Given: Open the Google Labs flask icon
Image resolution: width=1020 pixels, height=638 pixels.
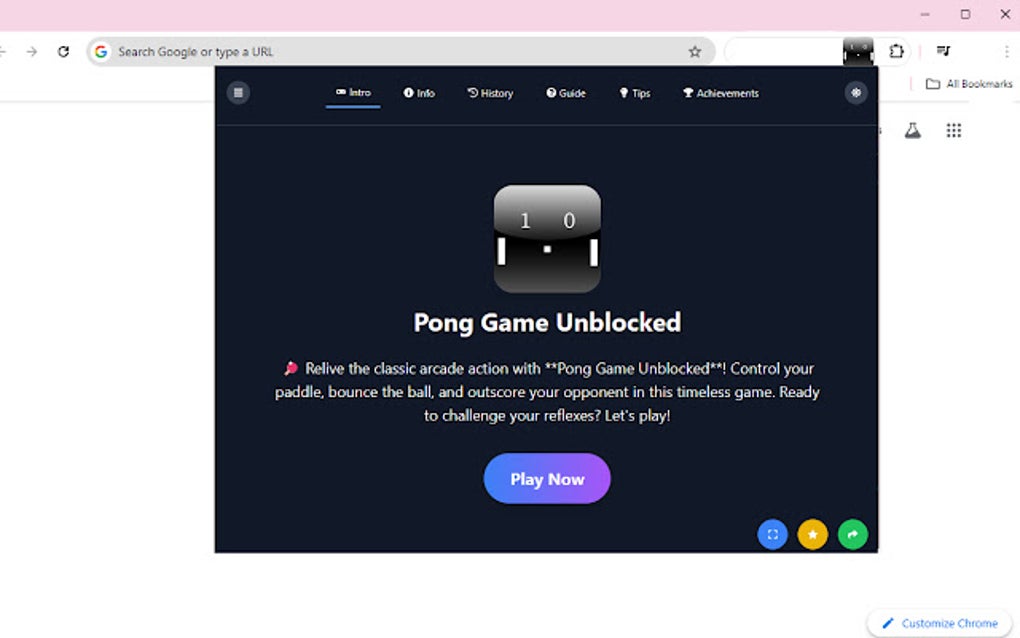Looking at the screenshot, I should coord(912,130).
